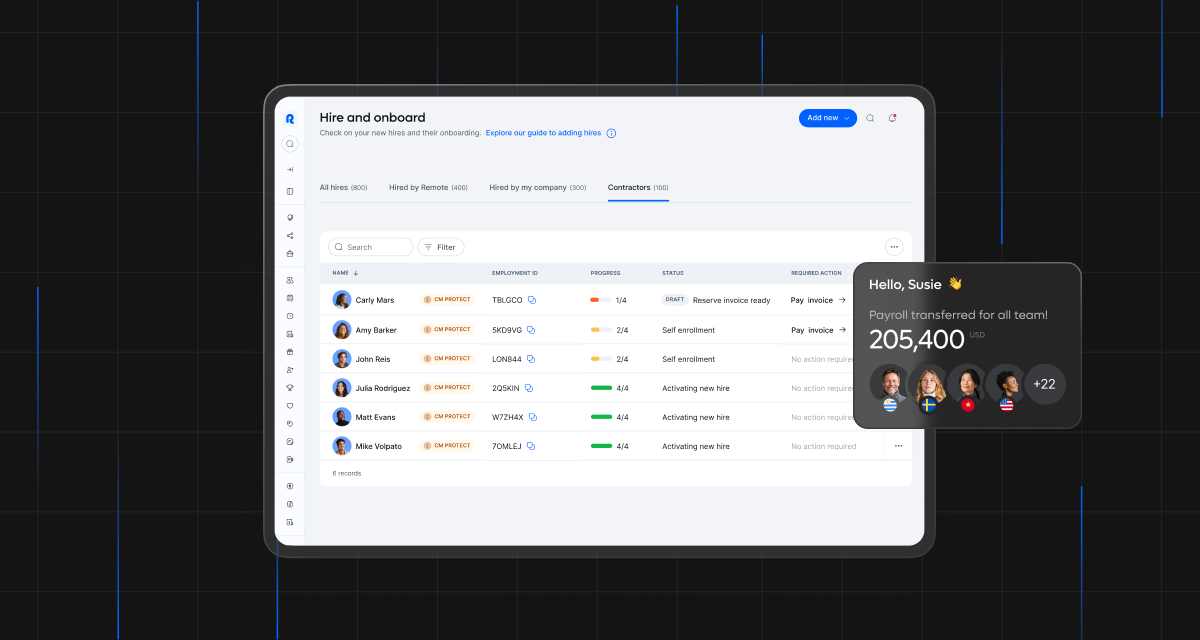Click Amy Barker 2/4 progress bar
This screenshot has height=640, width=1200.
[600, 330]
